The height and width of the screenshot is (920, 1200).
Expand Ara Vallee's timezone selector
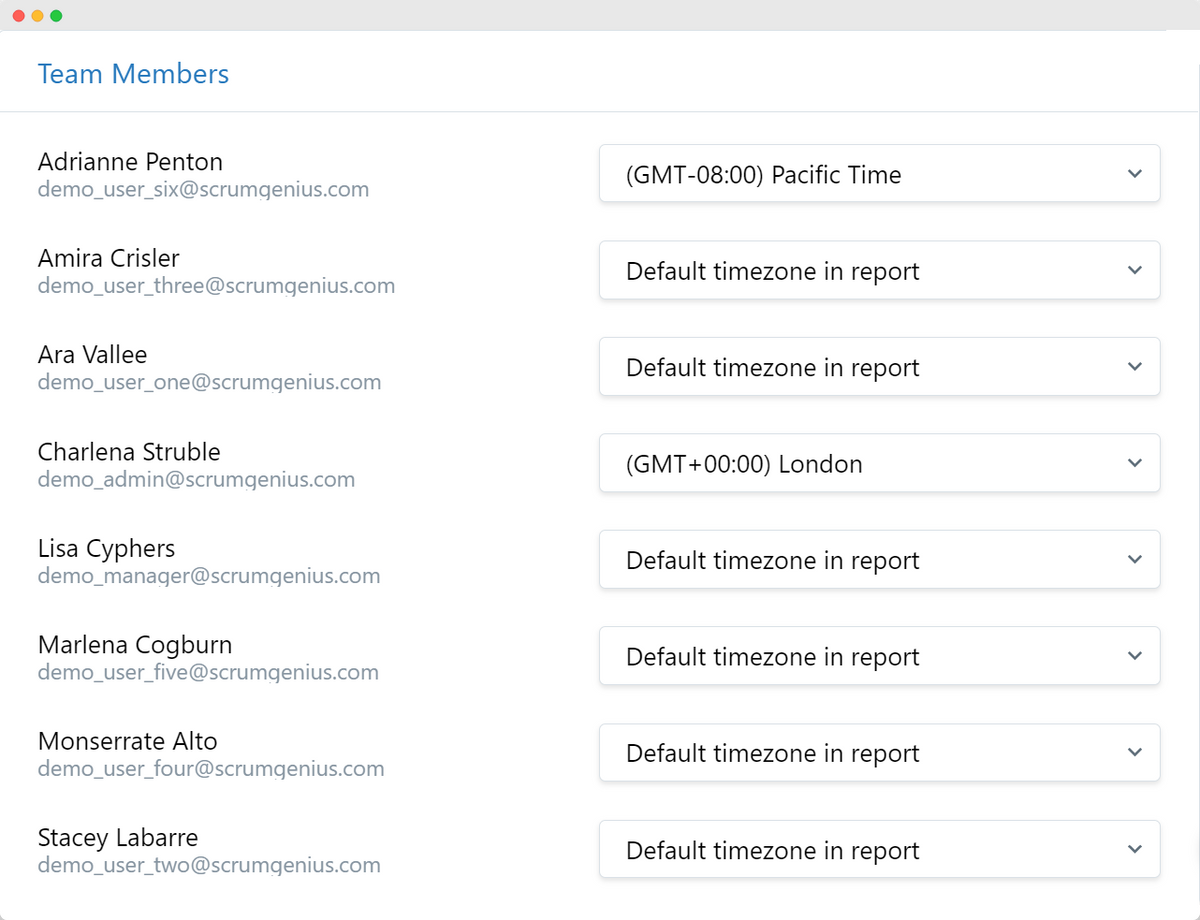879,367
